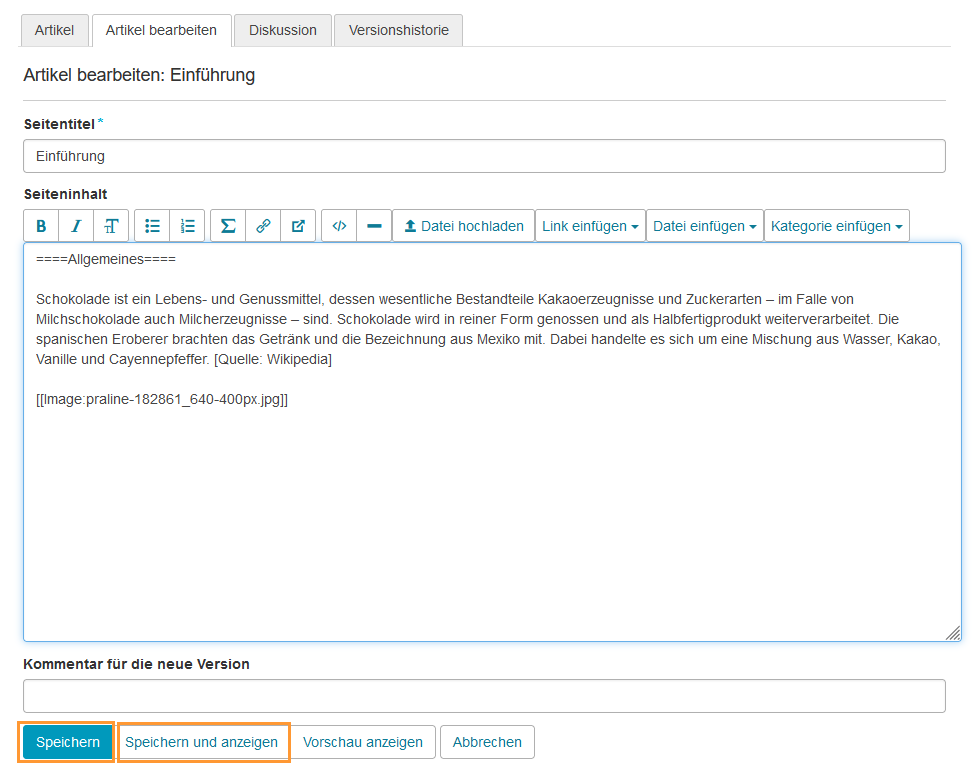The image size is (974, 779).
Task: Toggle bold formatting in the editor toolbar
Action: tap(41, 226)
